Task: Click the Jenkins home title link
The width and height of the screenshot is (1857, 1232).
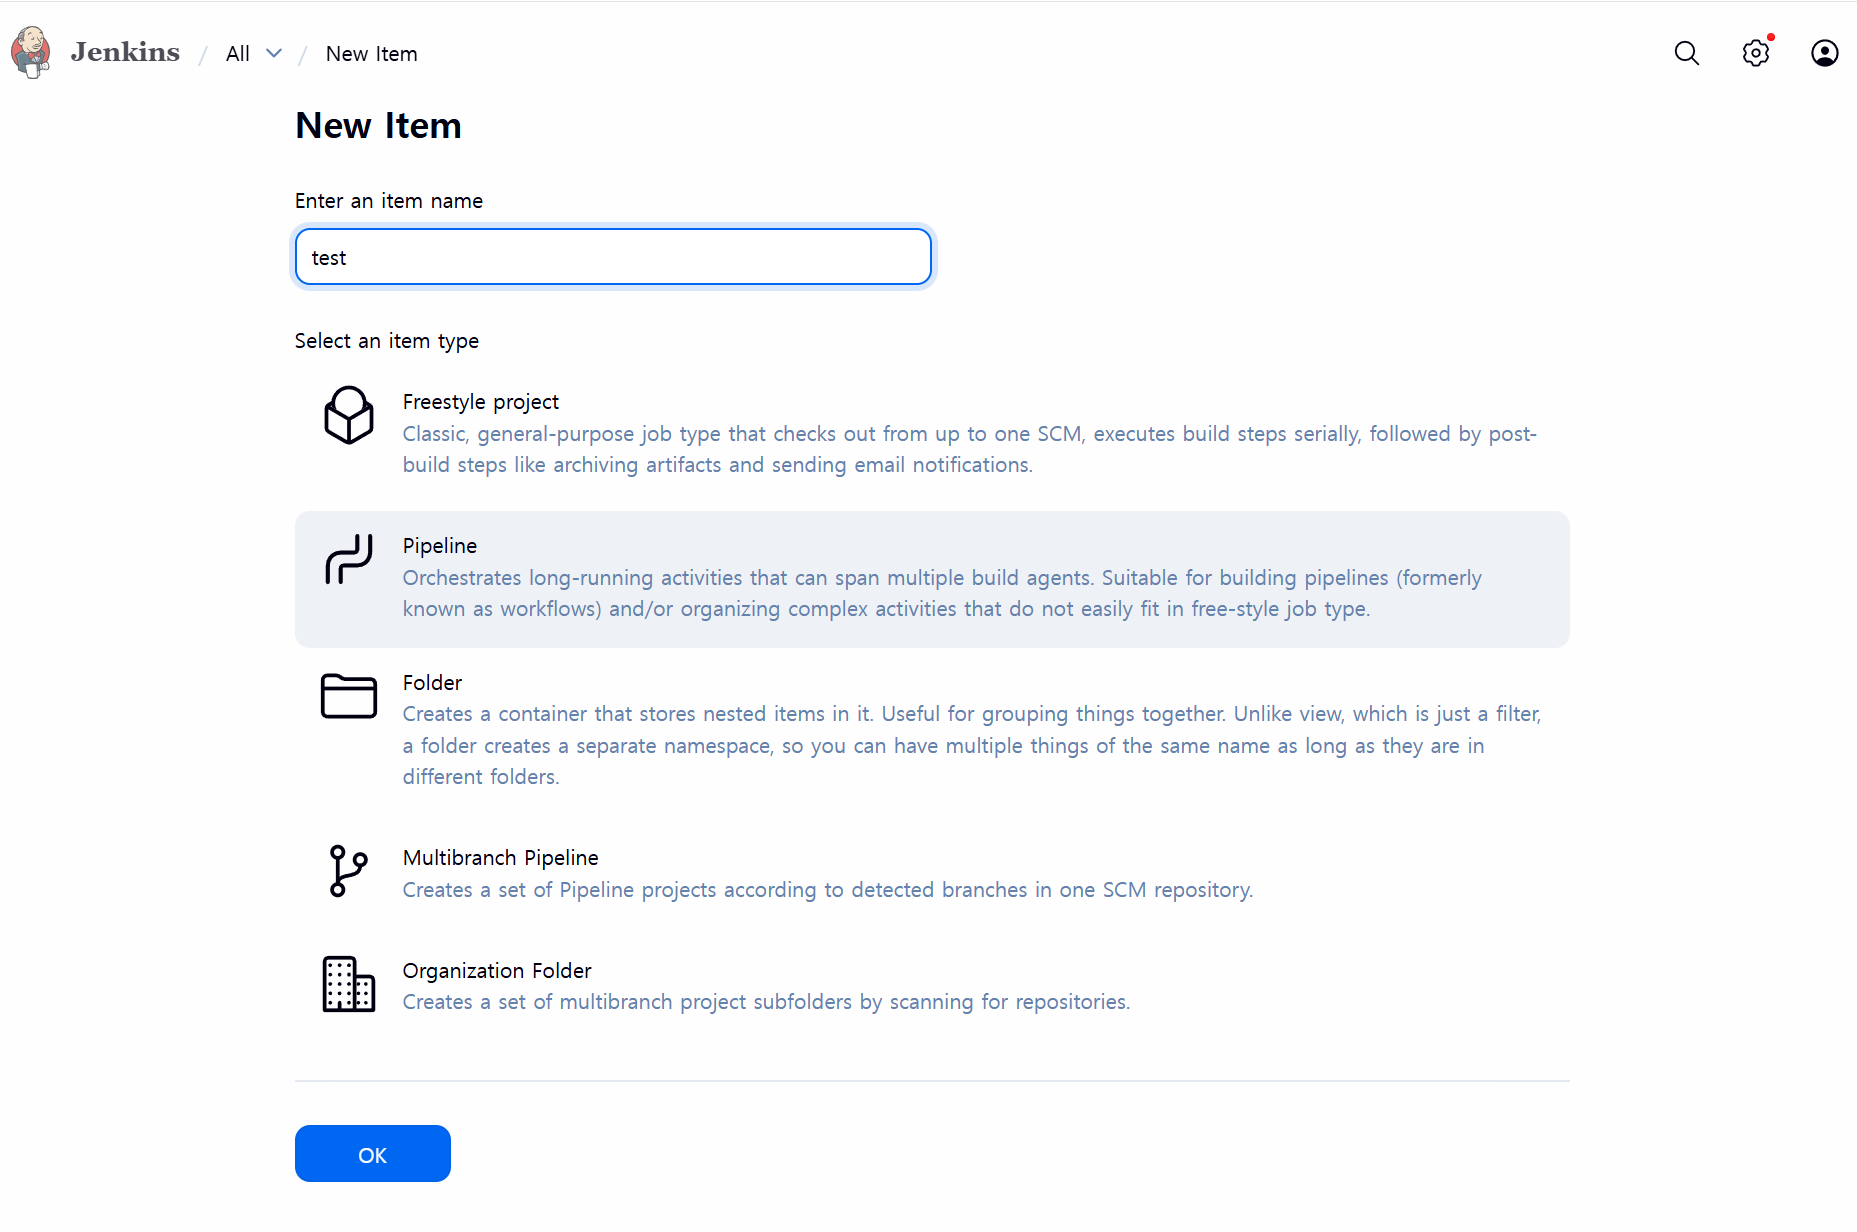Action: (125, 52)
